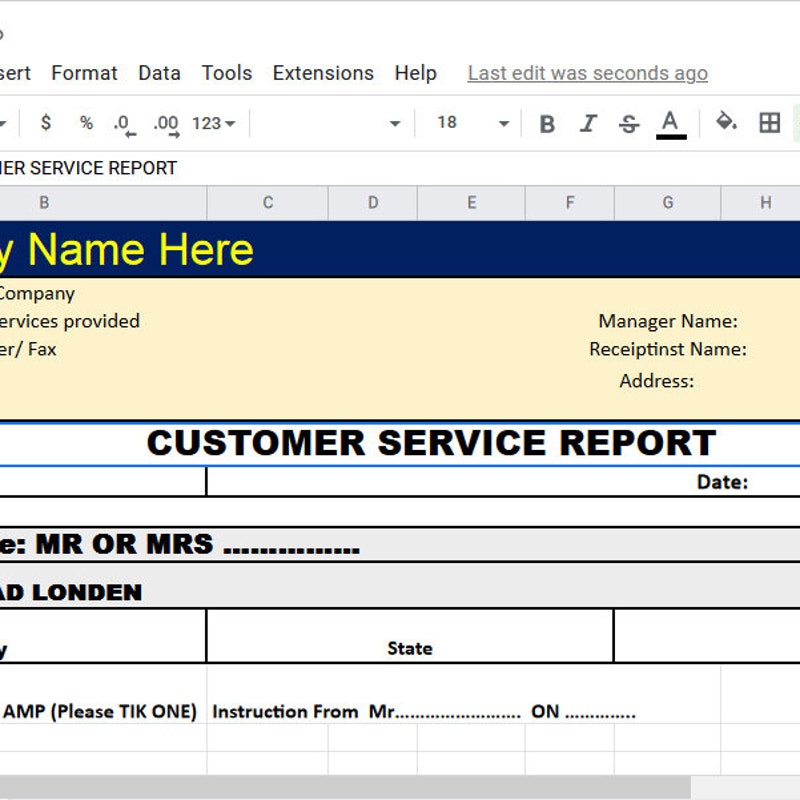The width and height of the screenshot is (800, 800).
Task: Open the Extensions menu
Action: pos(323,73)
